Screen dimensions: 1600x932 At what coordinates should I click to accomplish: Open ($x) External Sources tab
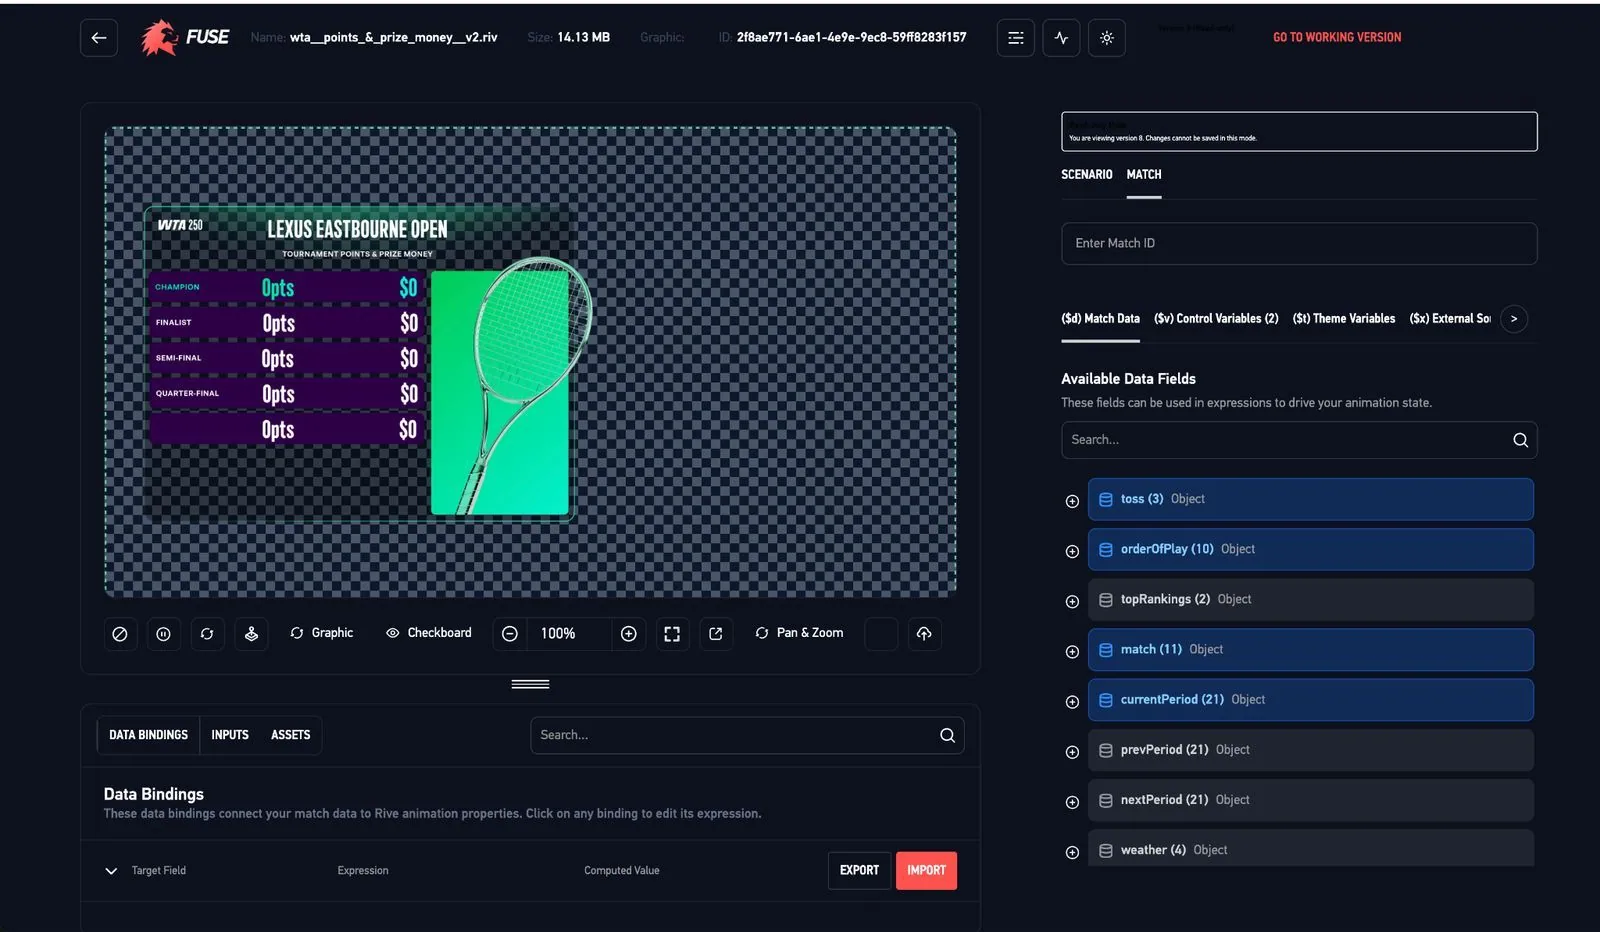point(1450,319)
